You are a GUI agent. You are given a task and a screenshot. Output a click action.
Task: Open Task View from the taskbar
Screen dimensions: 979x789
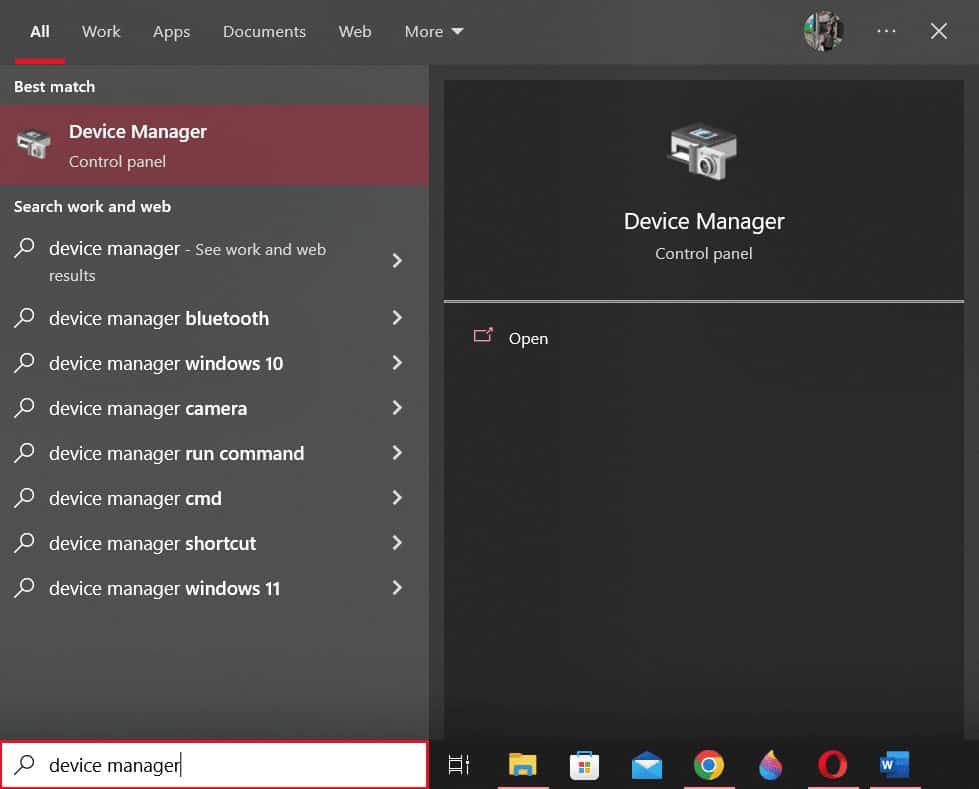(459, 765)
